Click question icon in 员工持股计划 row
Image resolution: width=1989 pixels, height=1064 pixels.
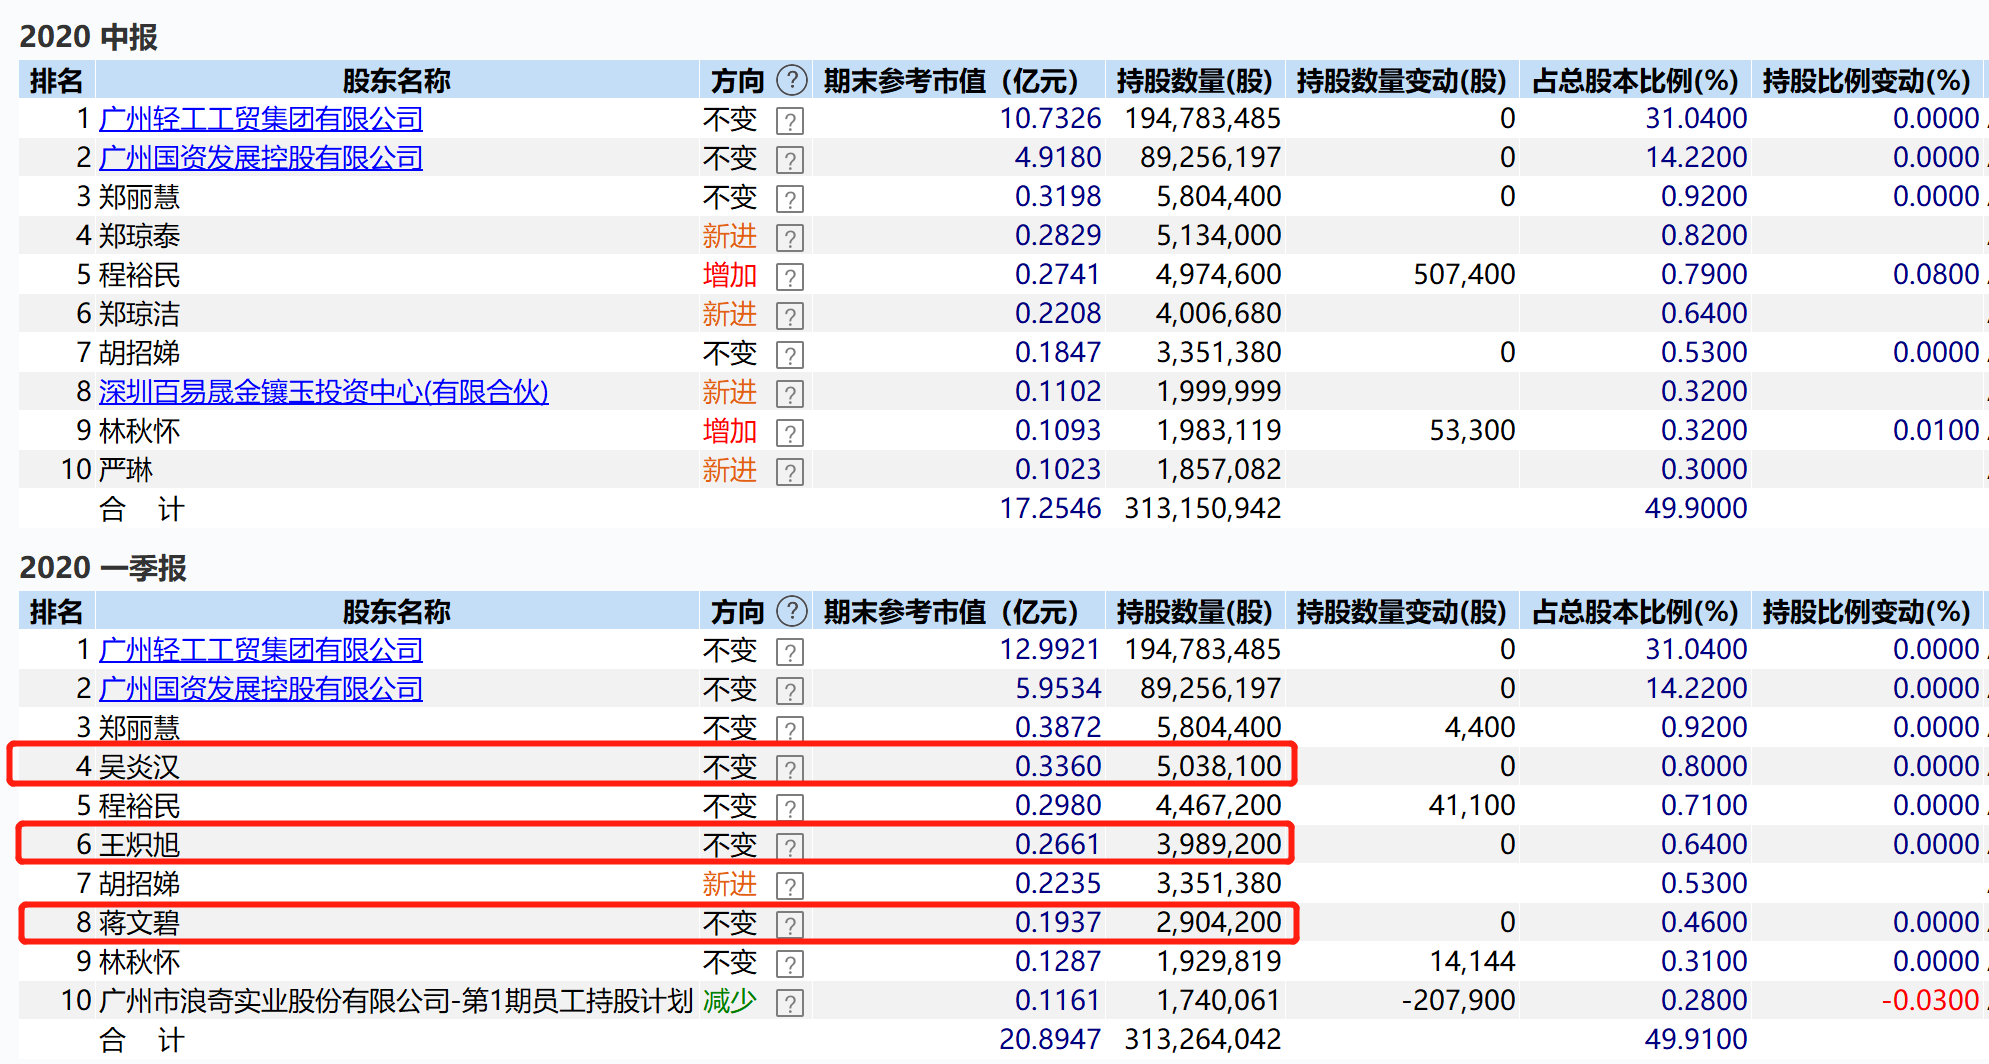790,1003
